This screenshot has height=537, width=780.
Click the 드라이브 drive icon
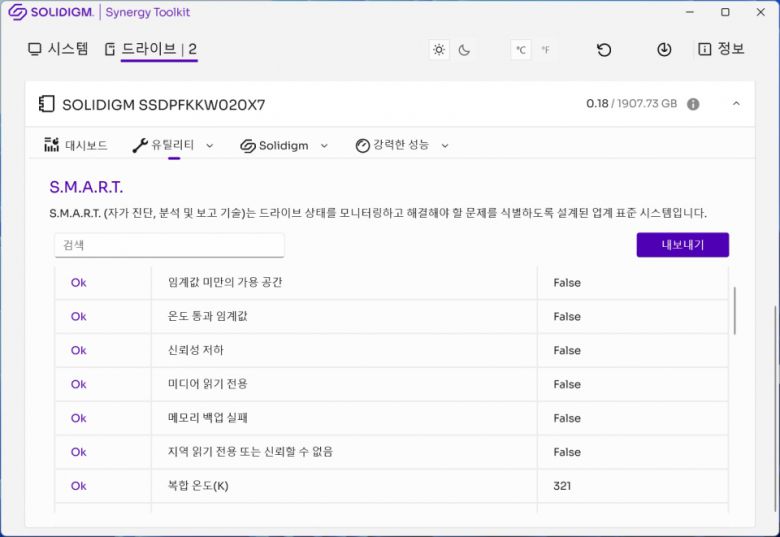[x=110, y=49]
